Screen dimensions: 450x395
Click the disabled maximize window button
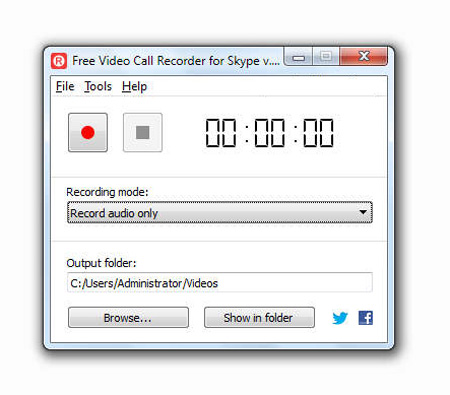click(x=326, y=56)
